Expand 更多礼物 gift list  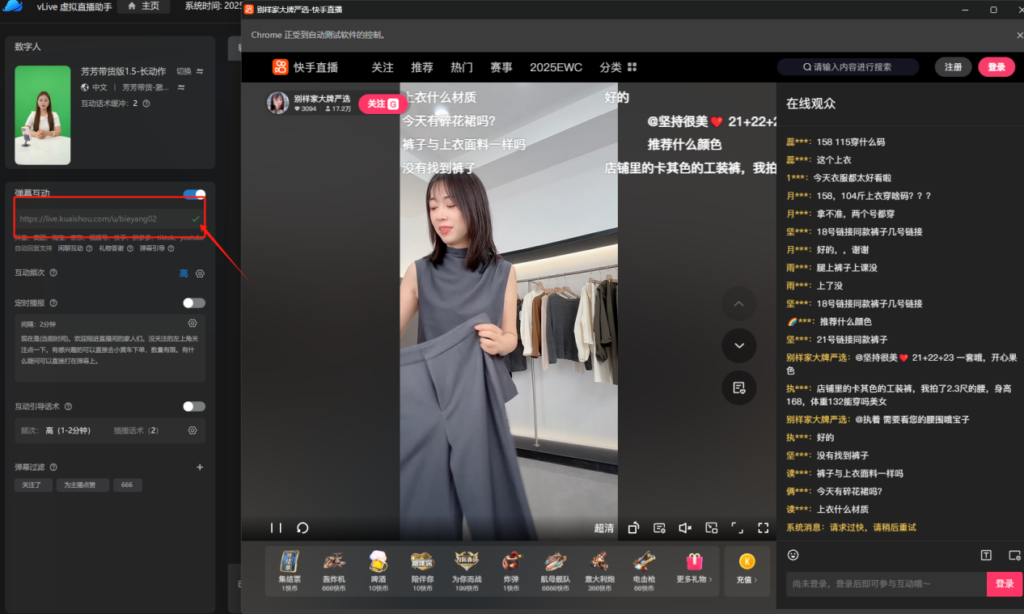[694, 565]
